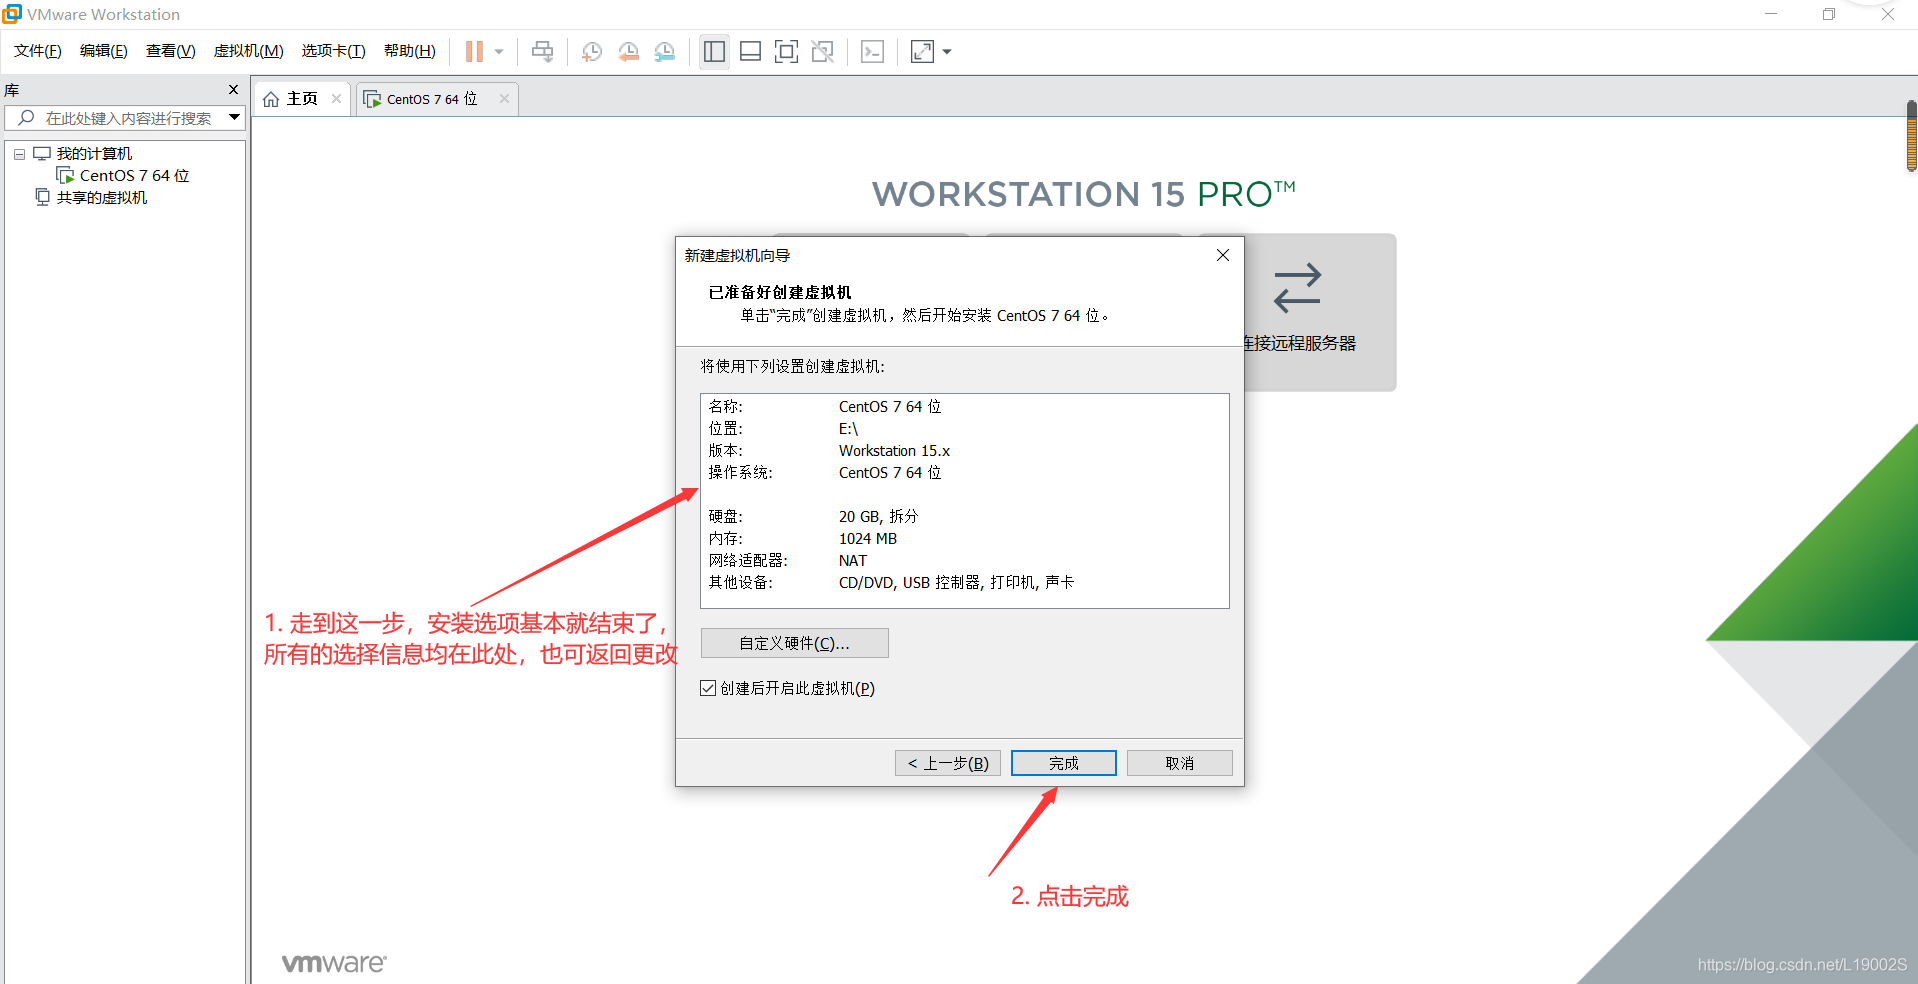This screenshot has height=984, width=1918.
Task: Click the 连接远程服务器 label on home page
Action: click(x=1299, y=343)
